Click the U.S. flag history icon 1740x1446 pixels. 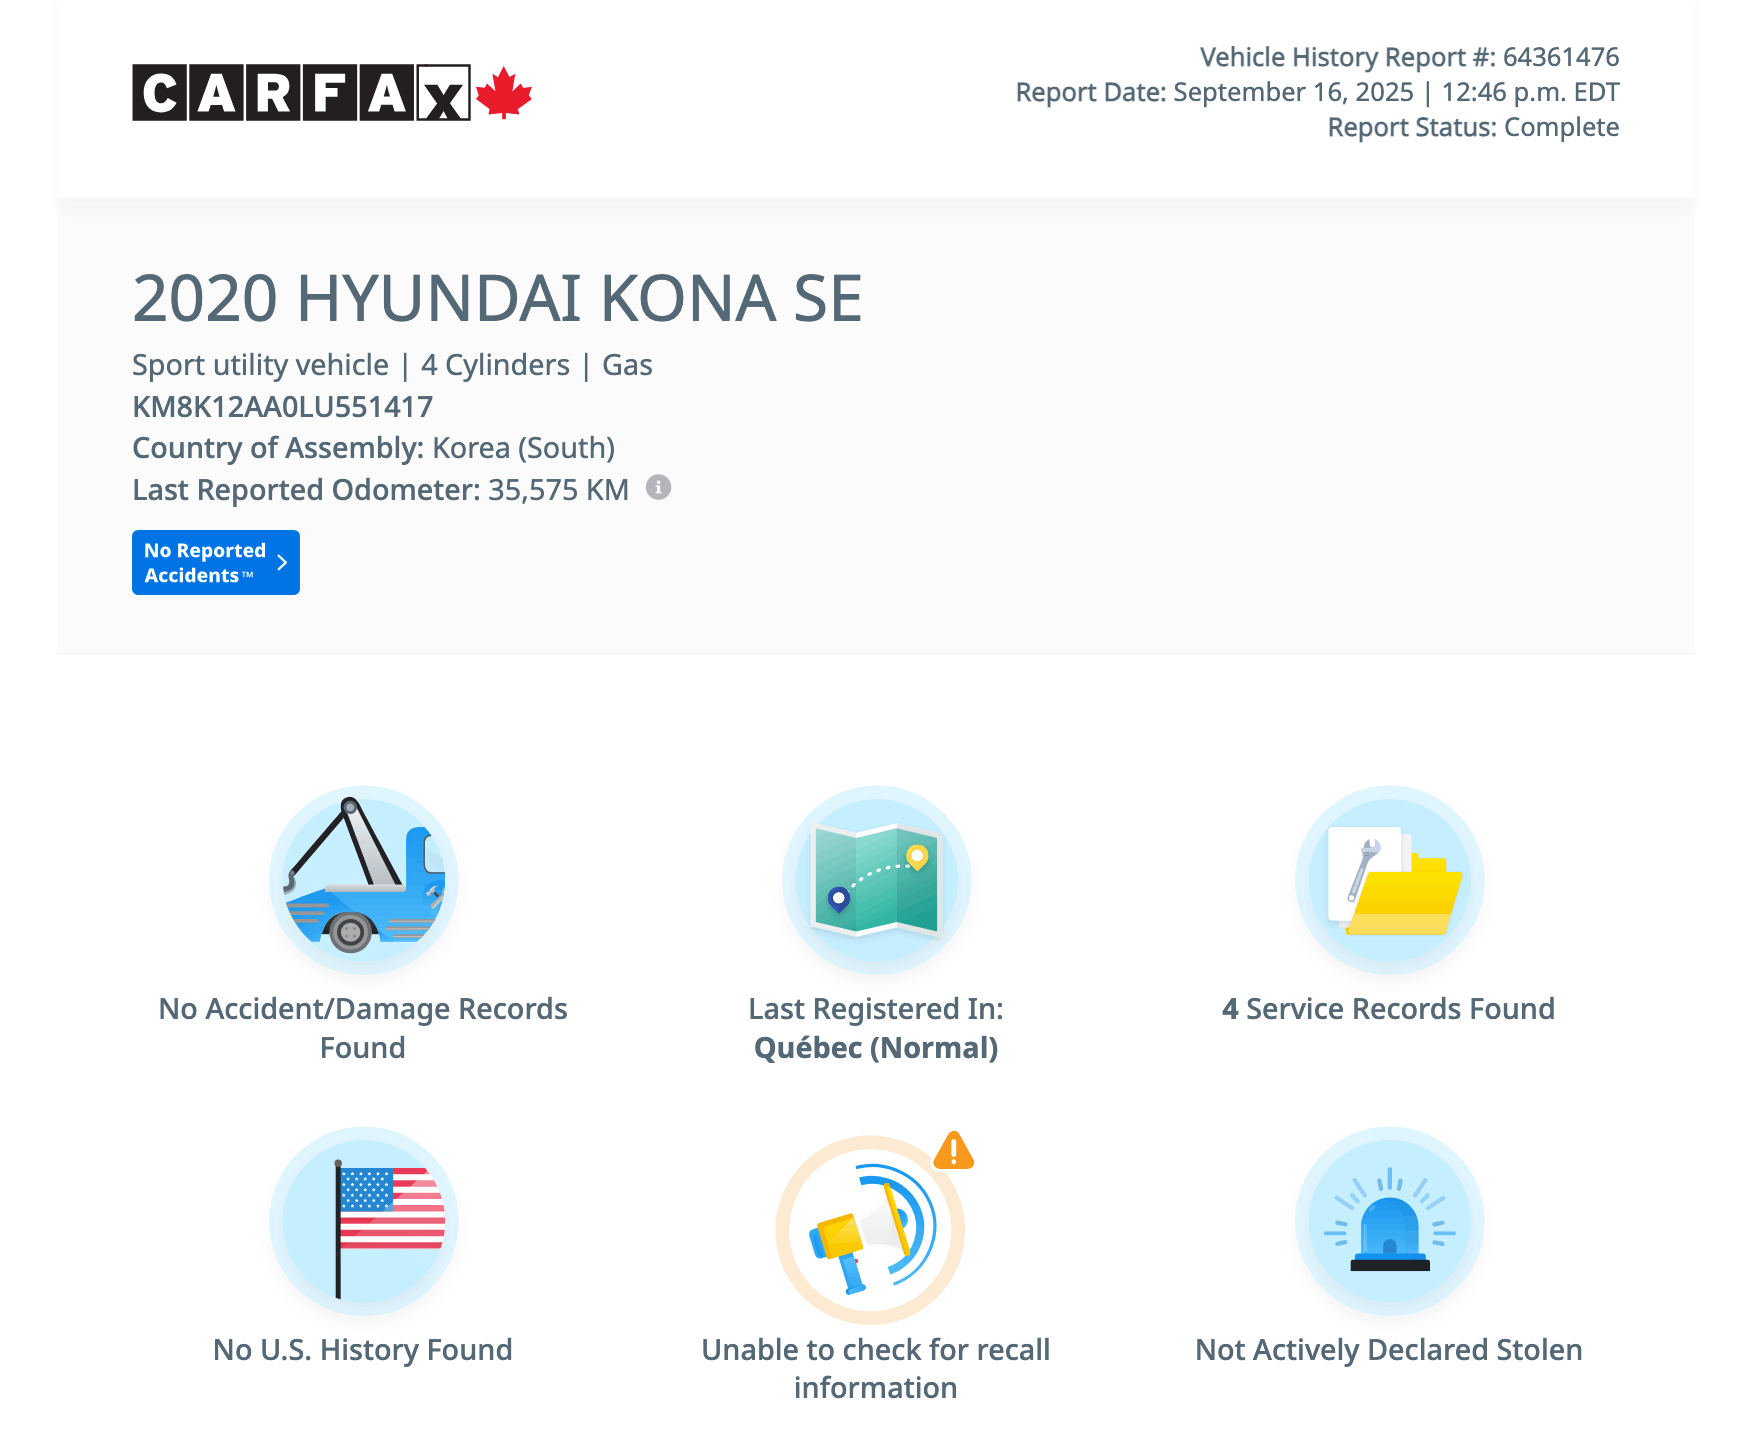363,1222
